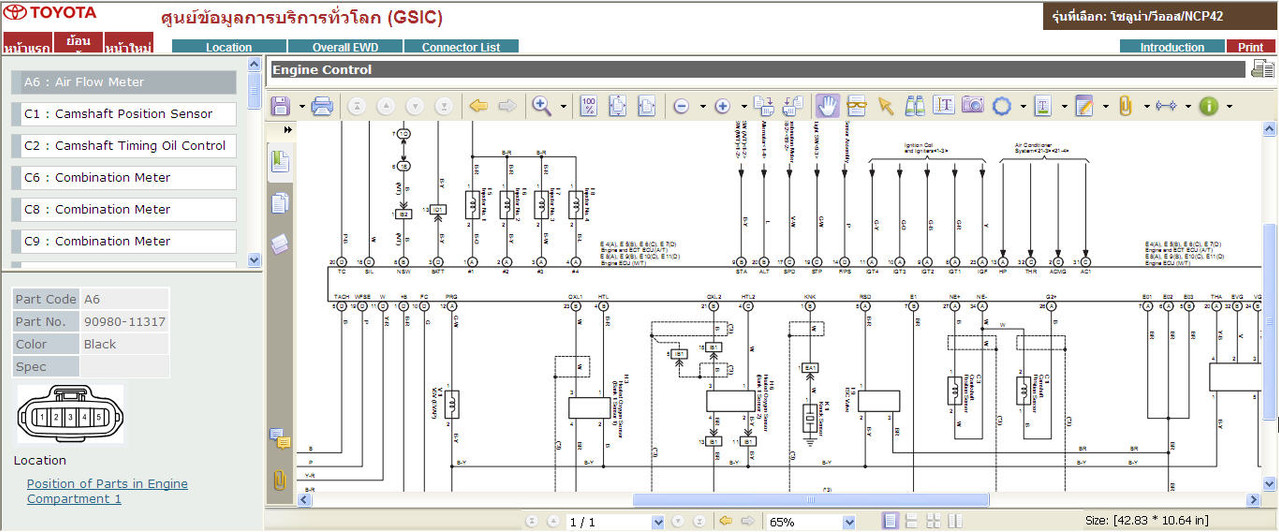This screenshot has height=532, width=1279.
Task: Click the blue shape drawing tool
Action: coord(1002,106)
